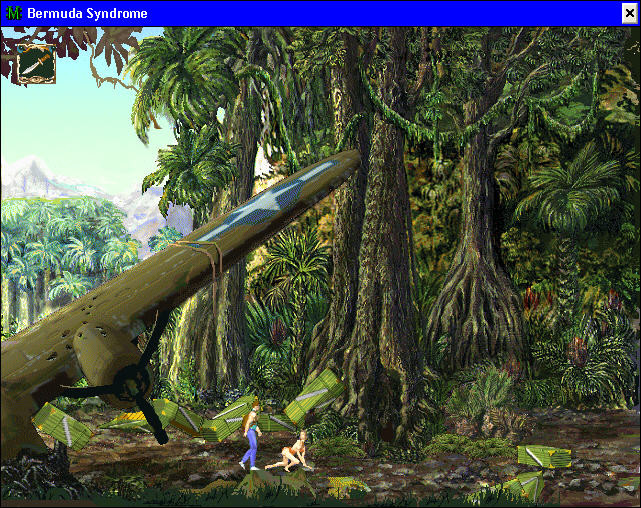Click the green M application icon

click(x=14, y=13)
